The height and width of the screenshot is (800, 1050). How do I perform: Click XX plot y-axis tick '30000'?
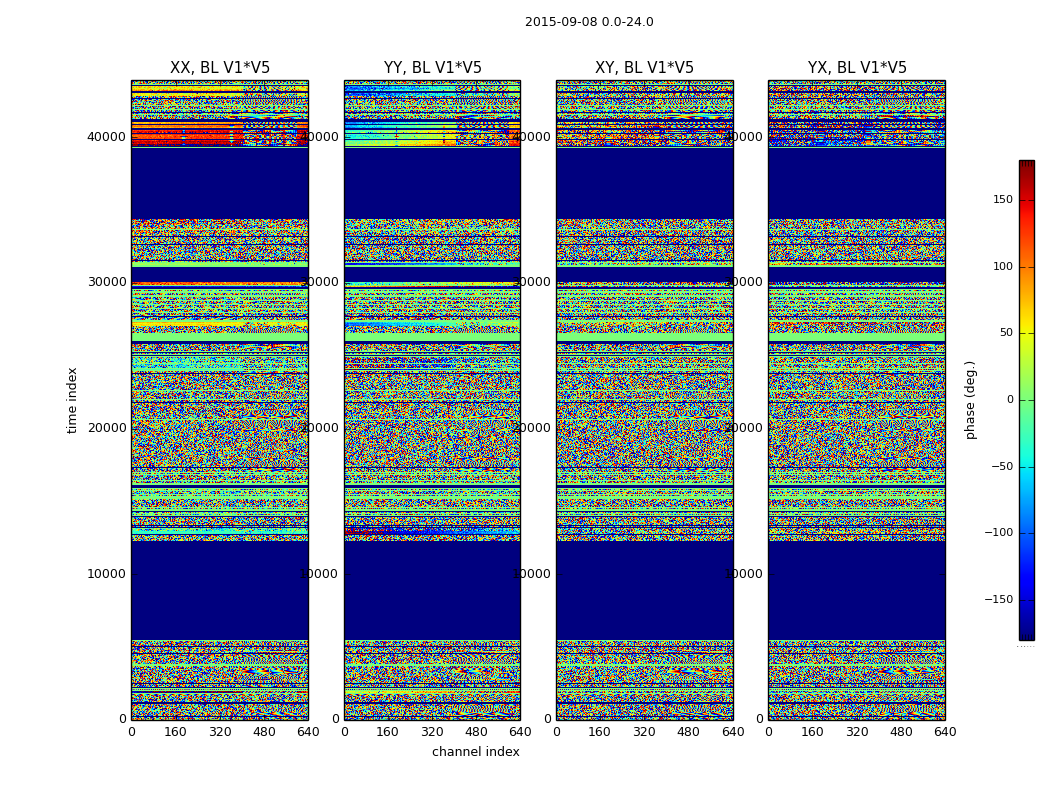(106, 282)
